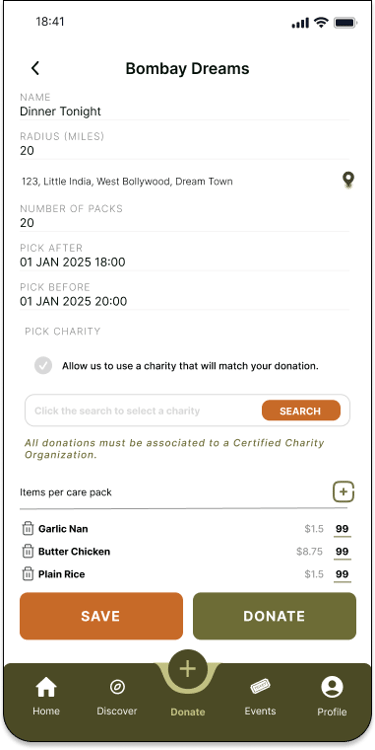Tap the map pin location icon
Viewport: 375px width, 750px height.
click(349, 180)
